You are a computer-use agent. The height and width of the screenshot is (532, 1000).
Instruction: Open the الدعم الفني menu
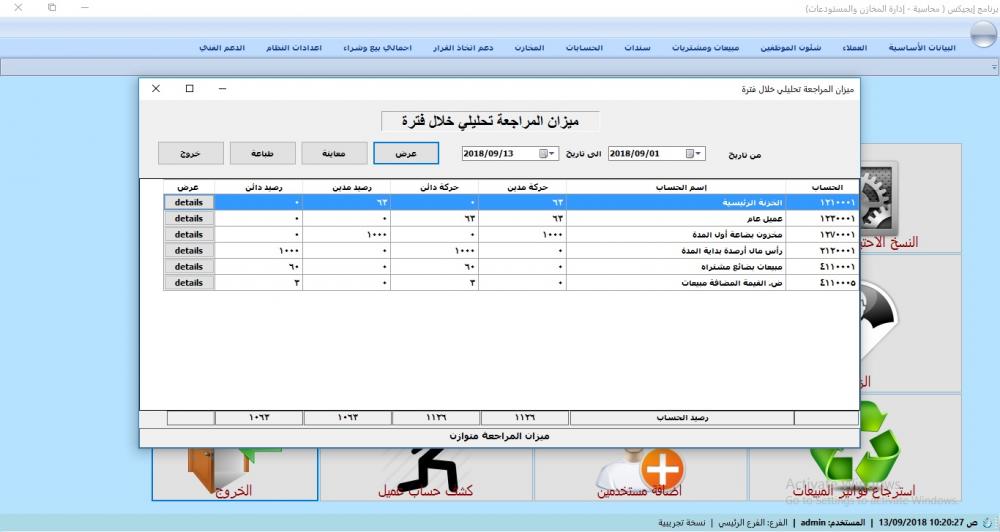(x=222, y=48)
